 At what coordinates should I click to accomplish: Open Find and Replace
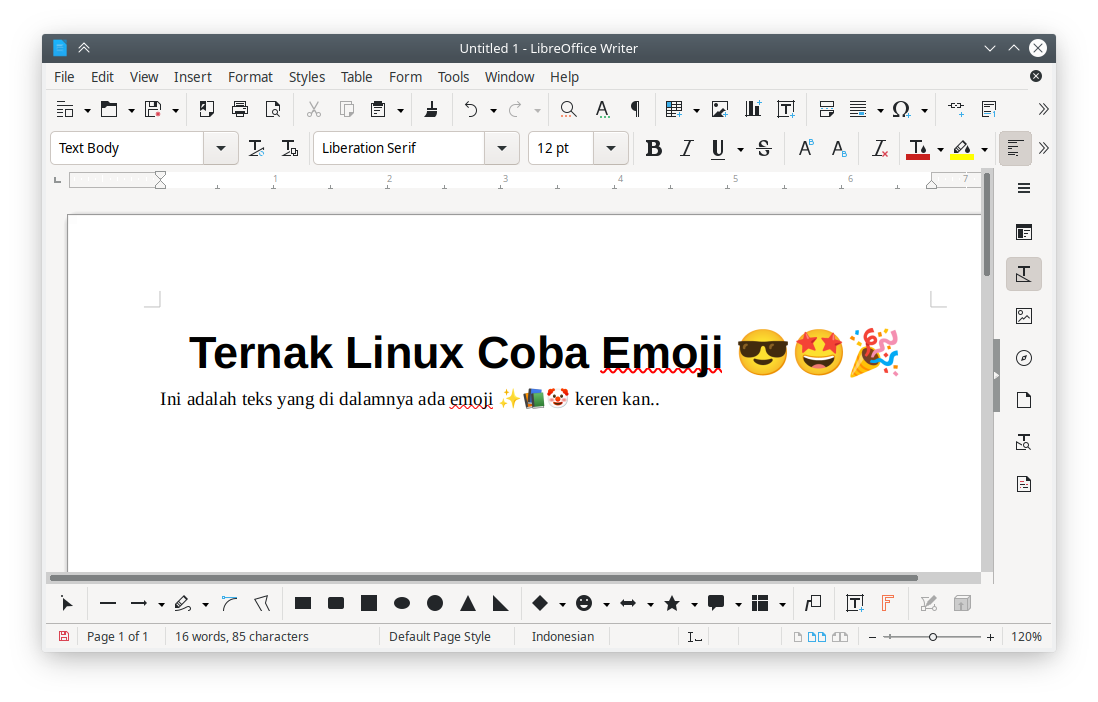point(568,109)
